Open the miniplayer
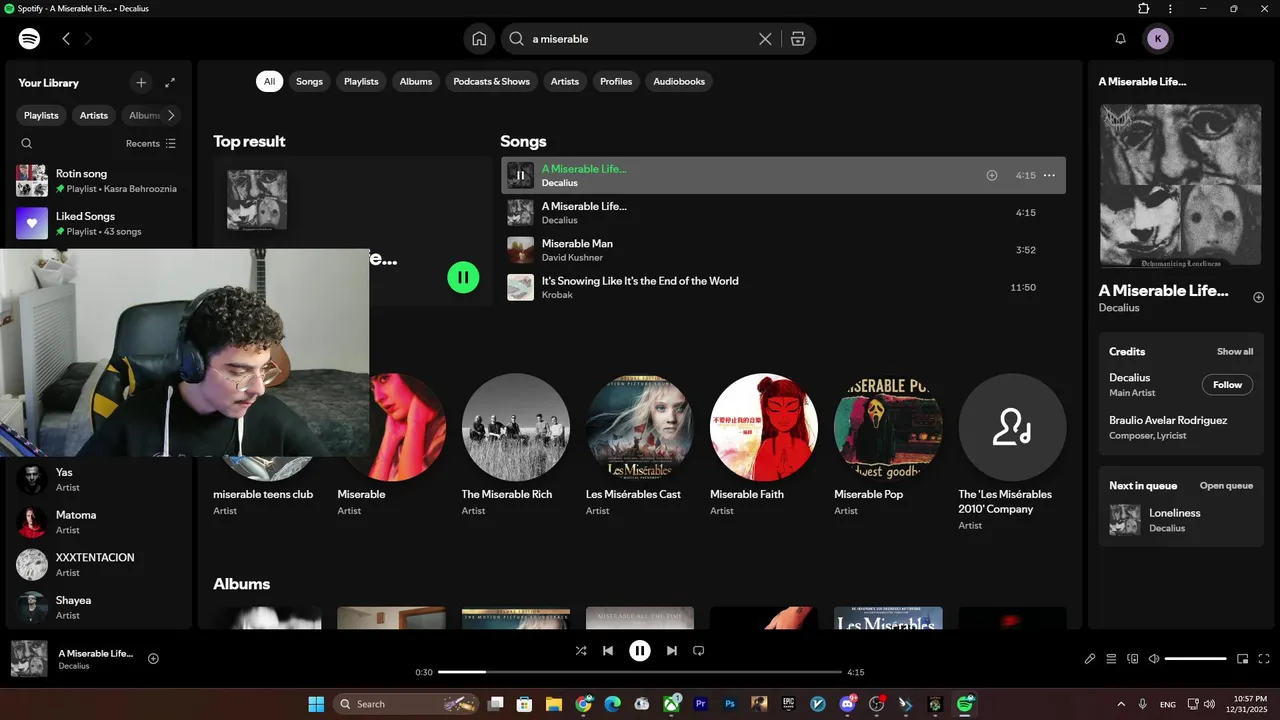Viewport: 1280px width, 720px height. (x=1243, y=659)
